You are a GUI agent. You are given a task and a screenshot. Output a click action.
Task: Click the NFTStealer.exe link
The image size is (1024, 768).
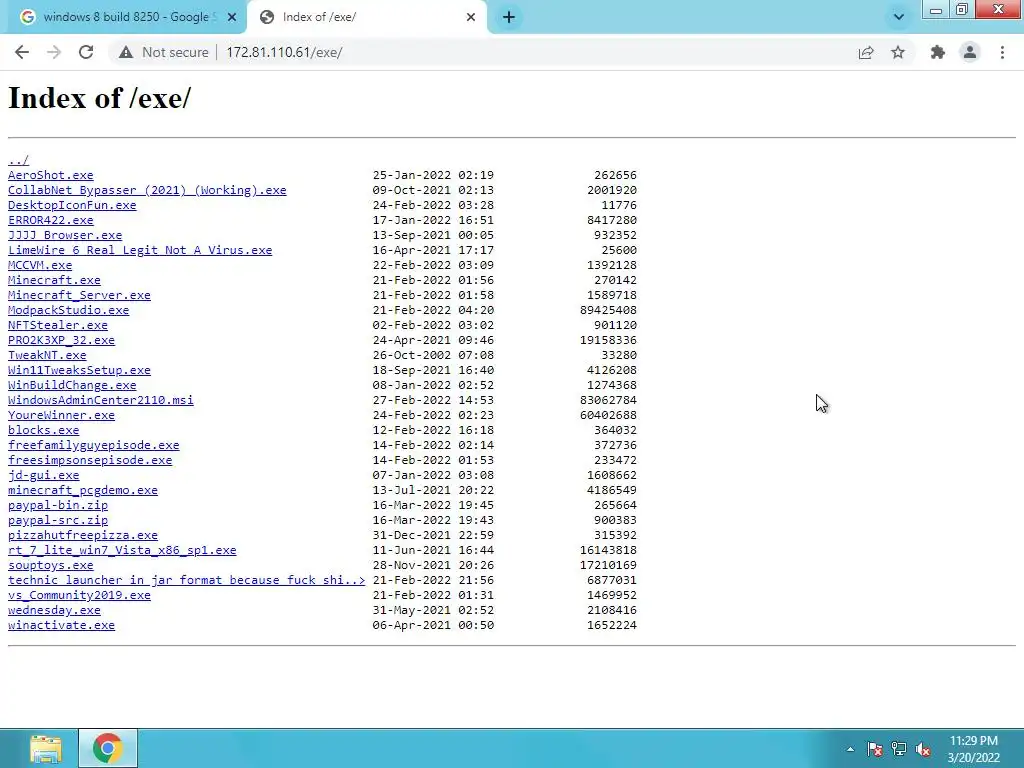pos(57,325)
